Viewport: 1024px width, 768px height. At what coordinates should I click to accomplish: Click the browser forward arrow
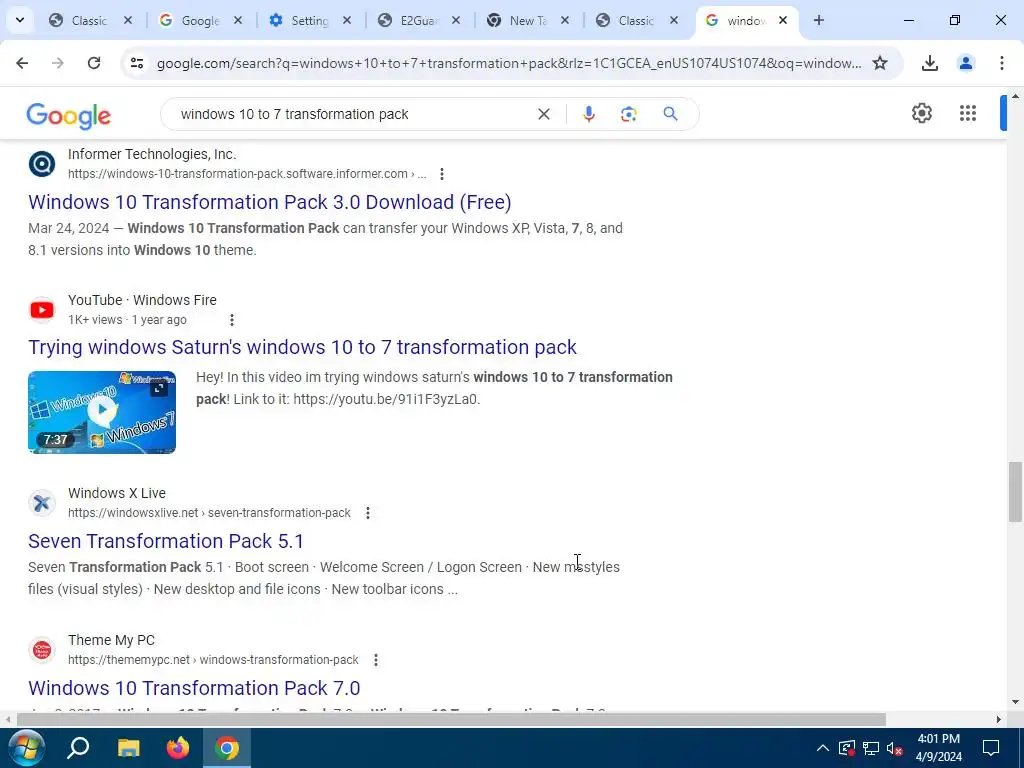point(58,63)
